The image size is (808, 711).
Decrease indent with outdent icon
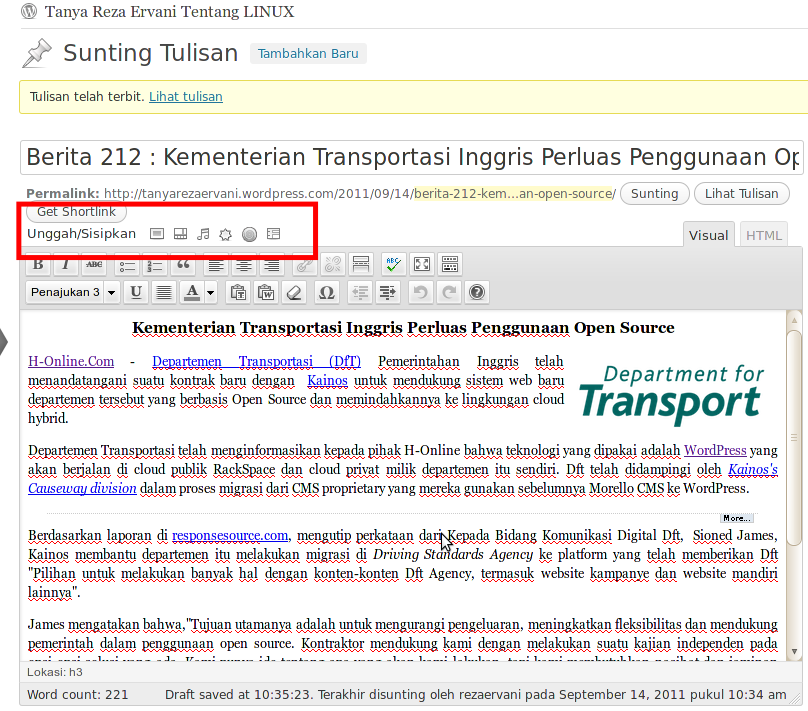coord(360,292)
